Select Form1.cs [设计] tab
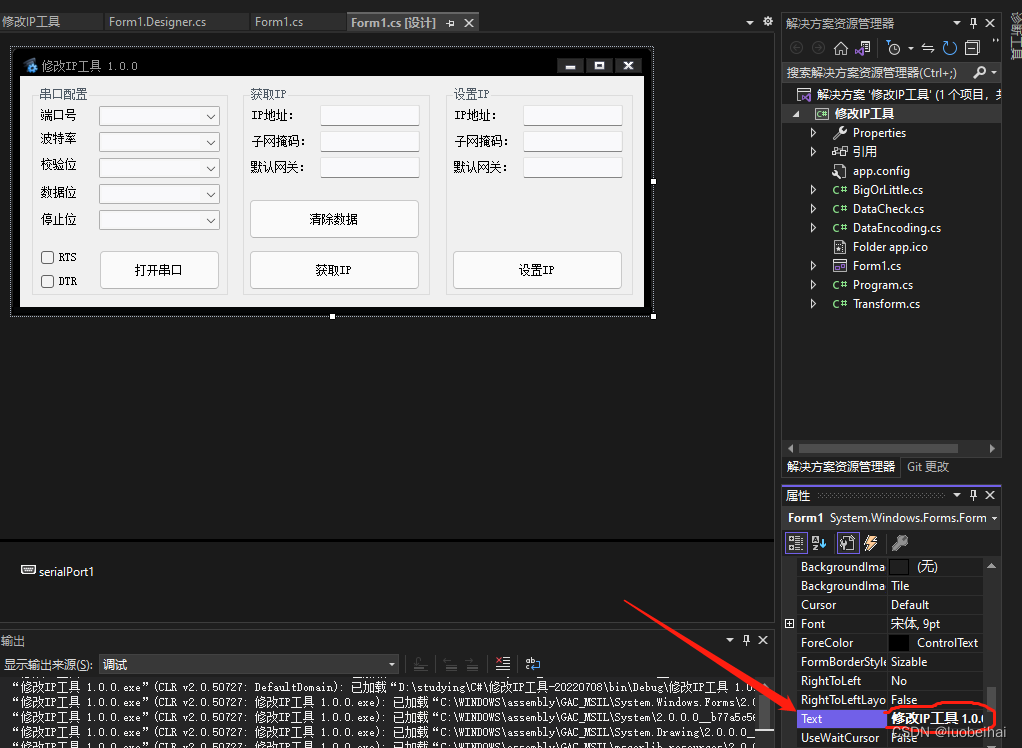1022x748 pixels. point(393,23)
